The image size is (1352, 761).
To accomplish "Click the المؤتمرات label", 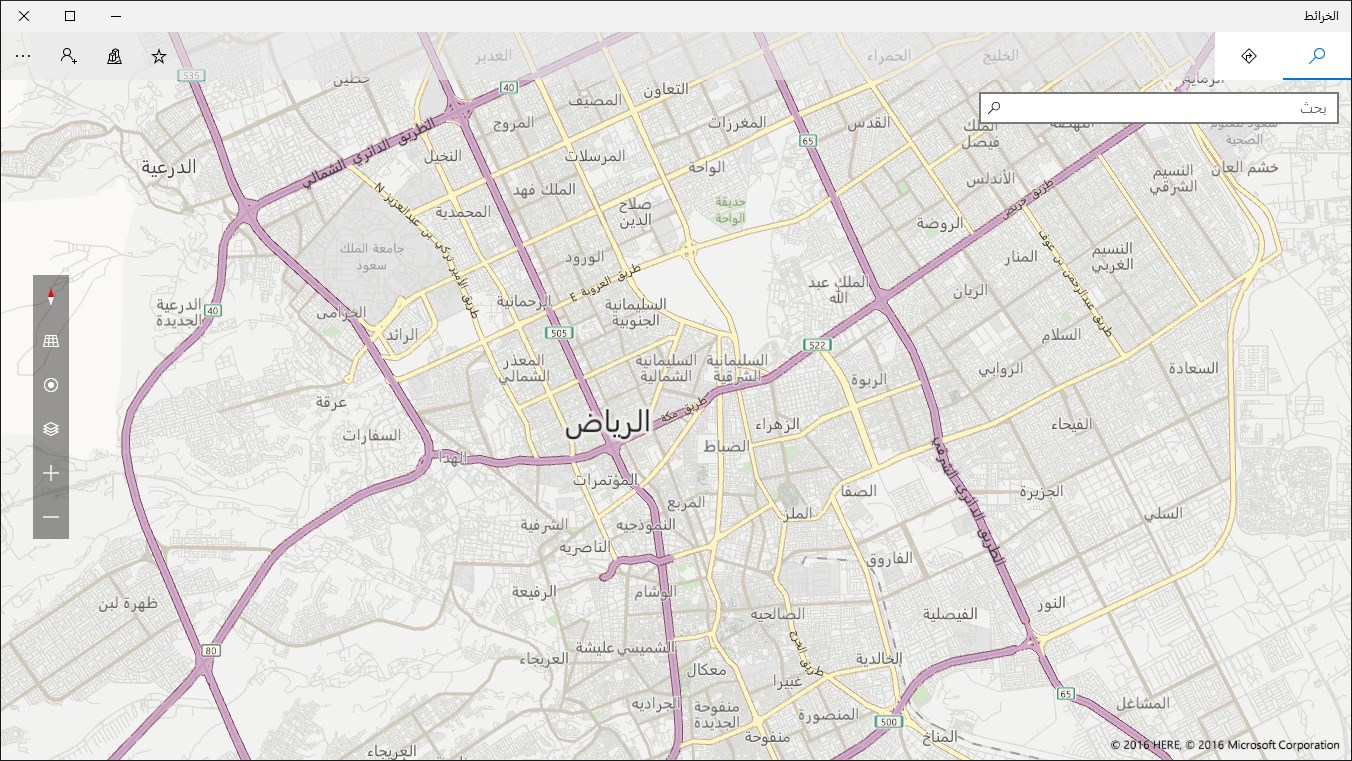I will tap(605, 480).
